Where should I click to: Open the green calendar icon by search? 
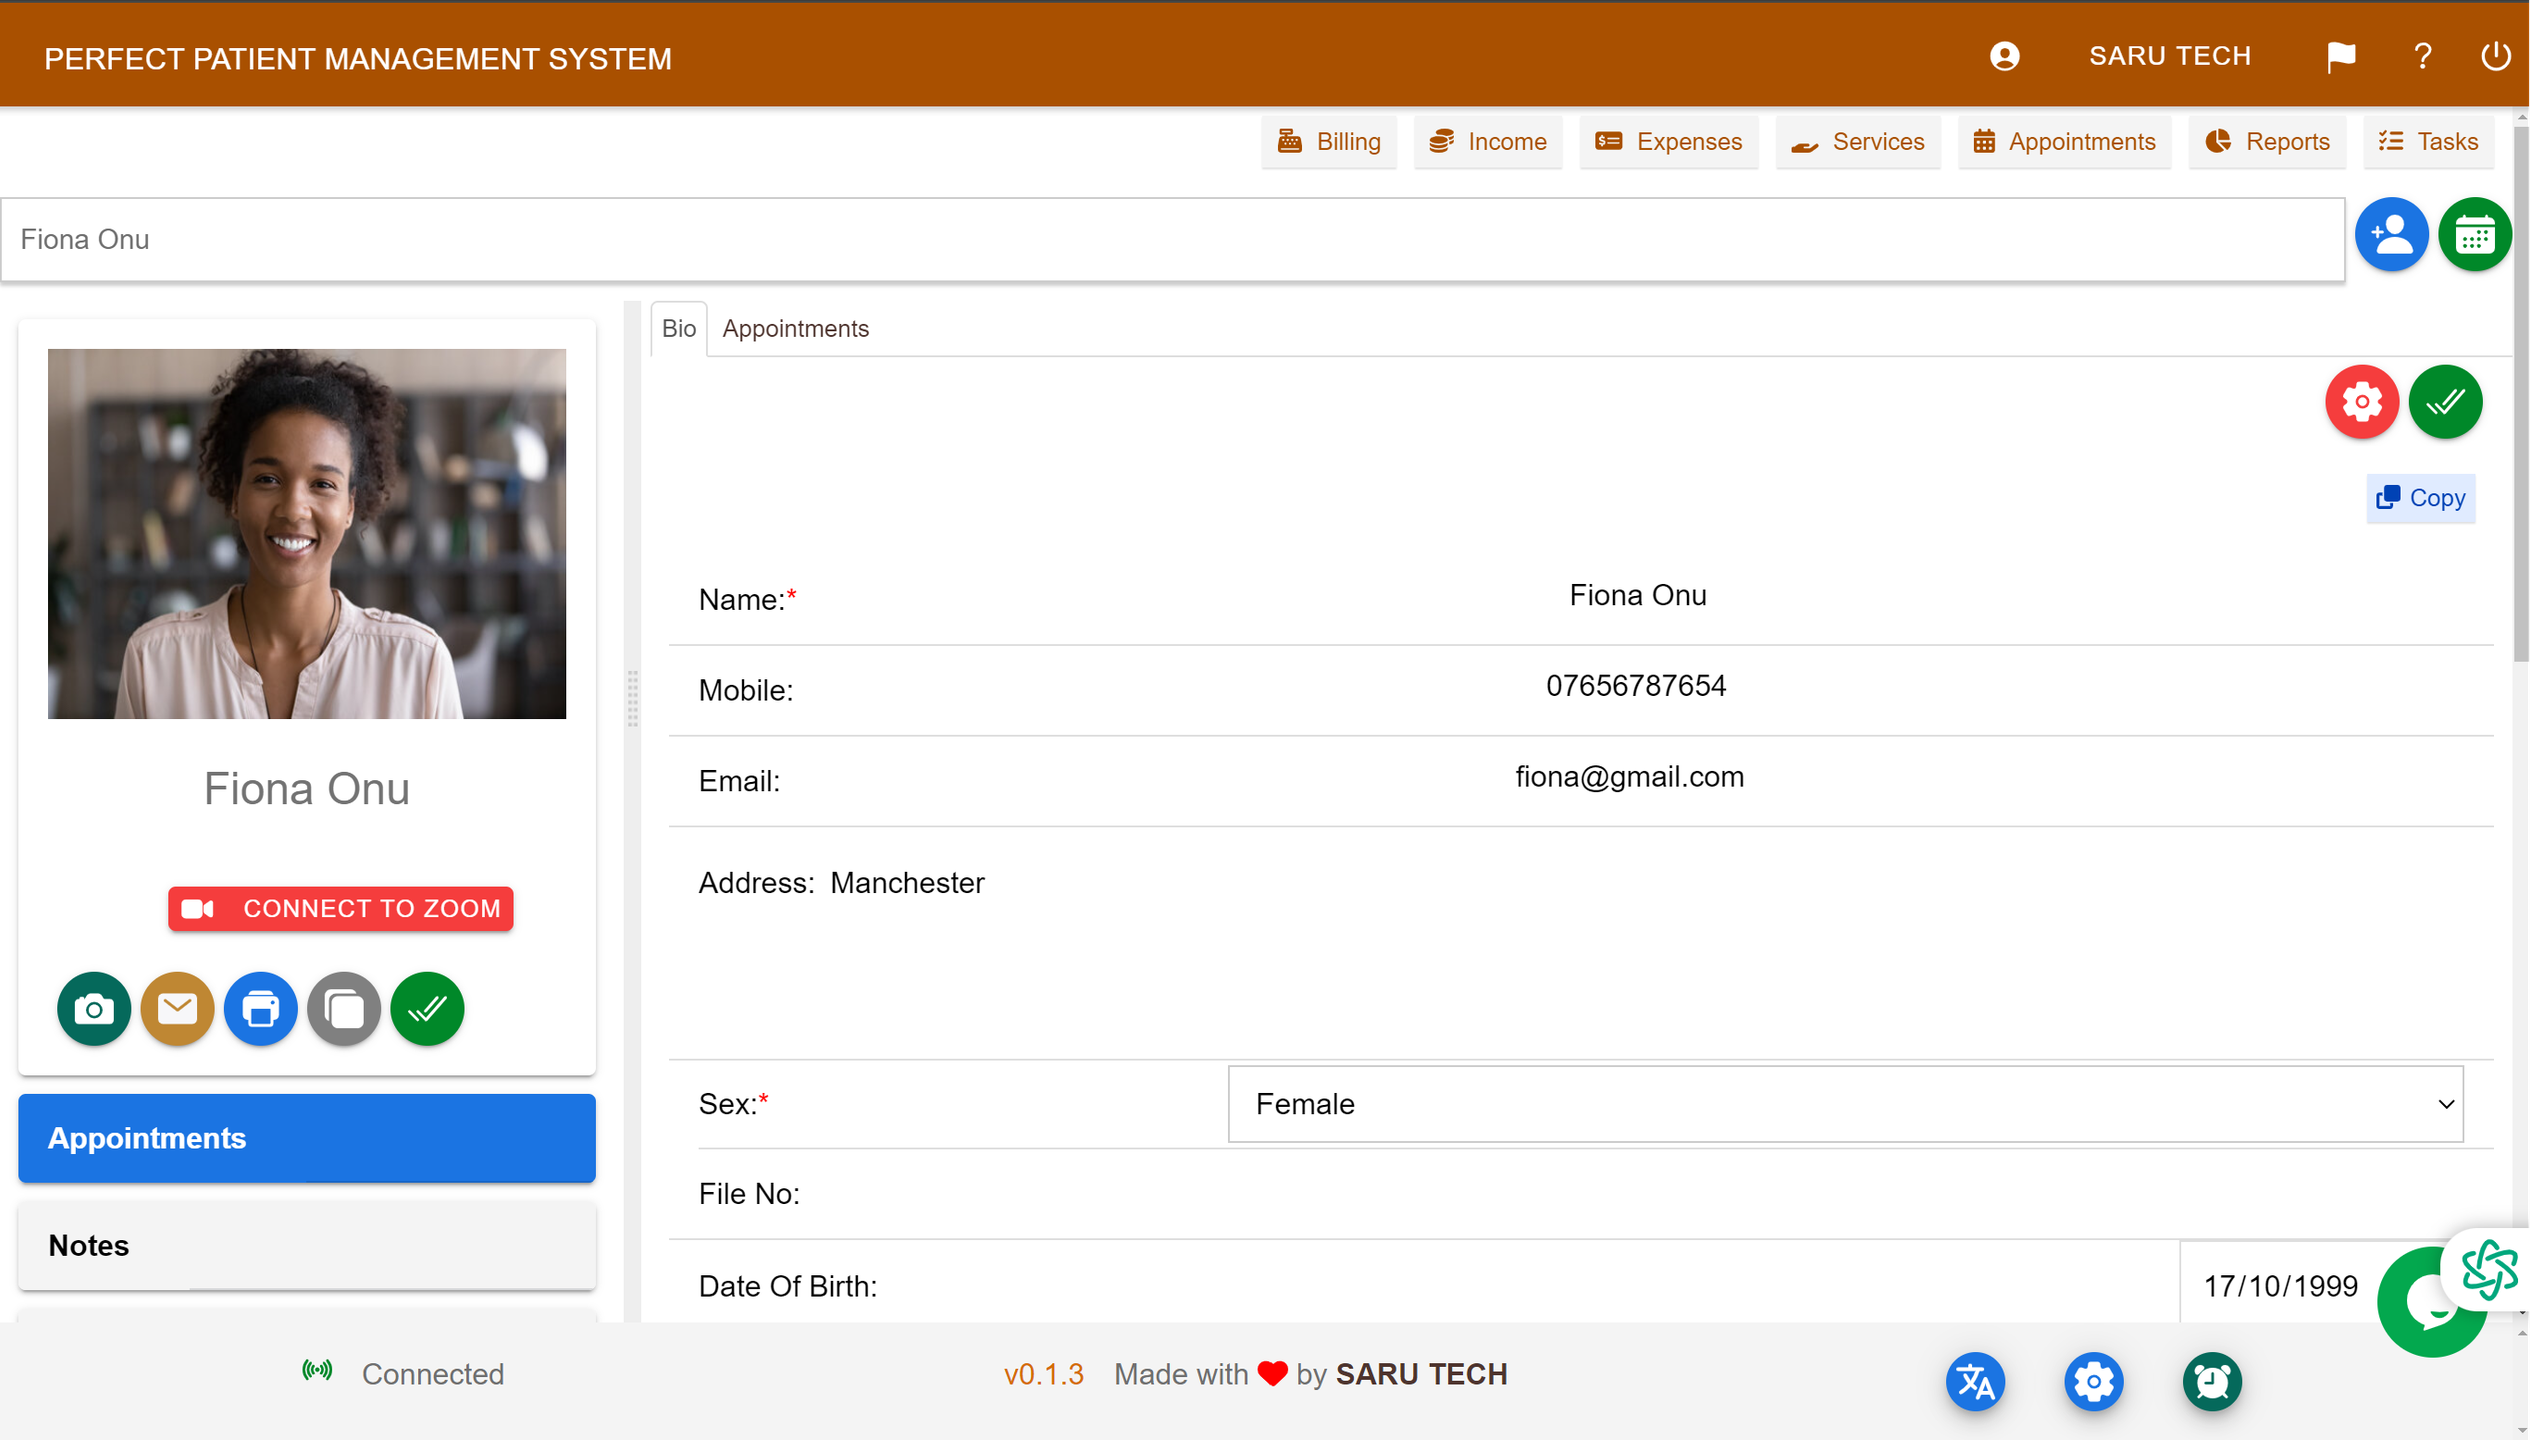[x=2474, y=236]
